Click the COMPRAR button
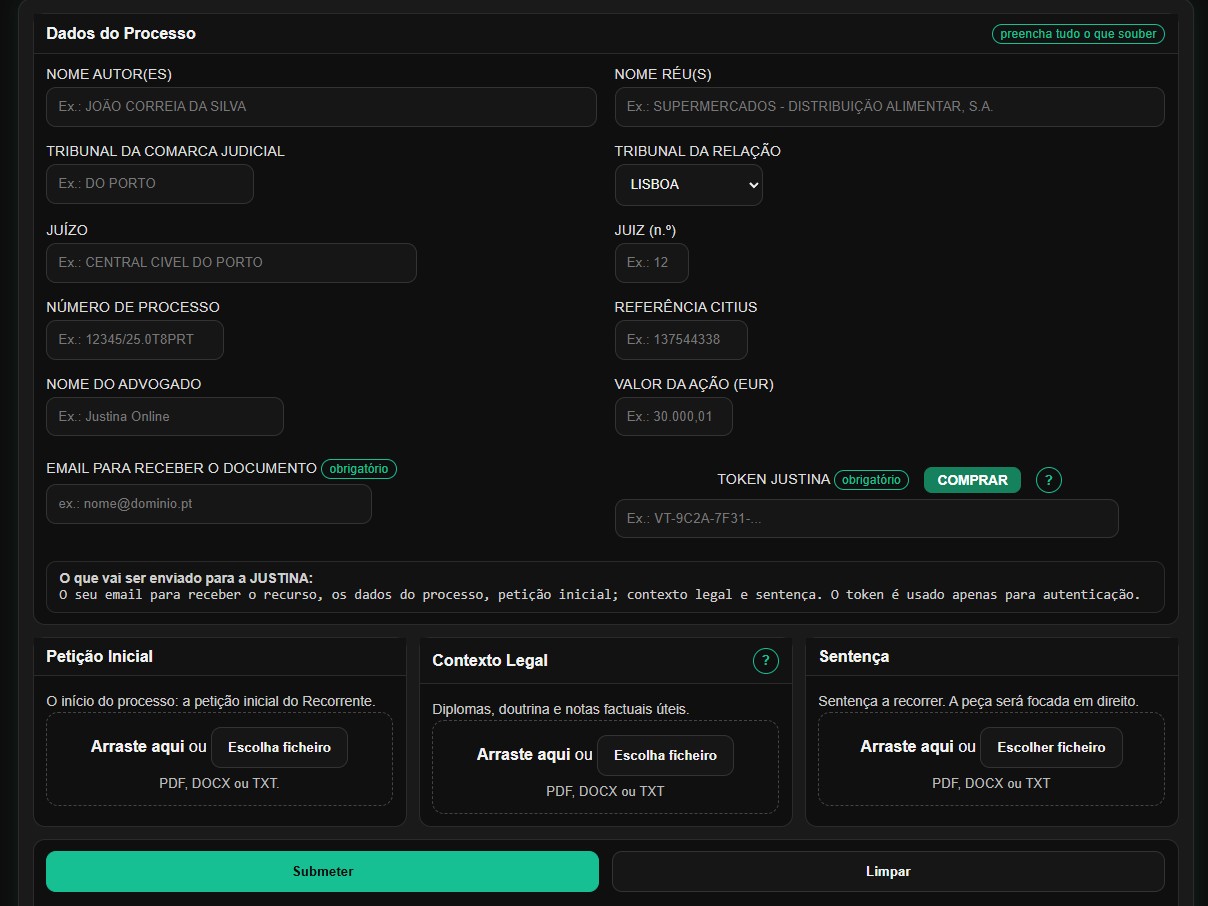This screenshot has width=1208, height=906. (971, 480)
